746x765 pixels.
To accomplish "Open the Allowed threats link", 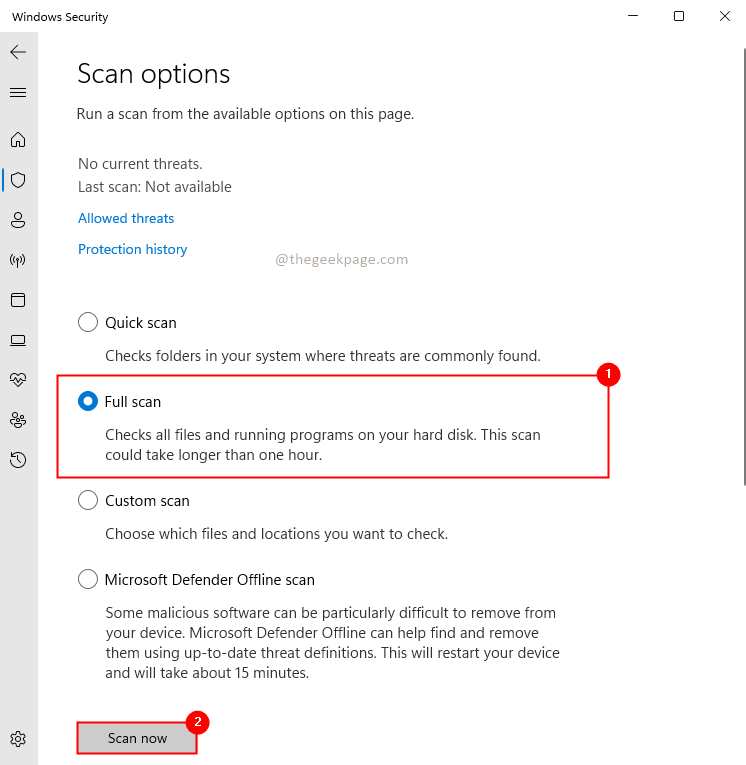I will click(126, 218).
